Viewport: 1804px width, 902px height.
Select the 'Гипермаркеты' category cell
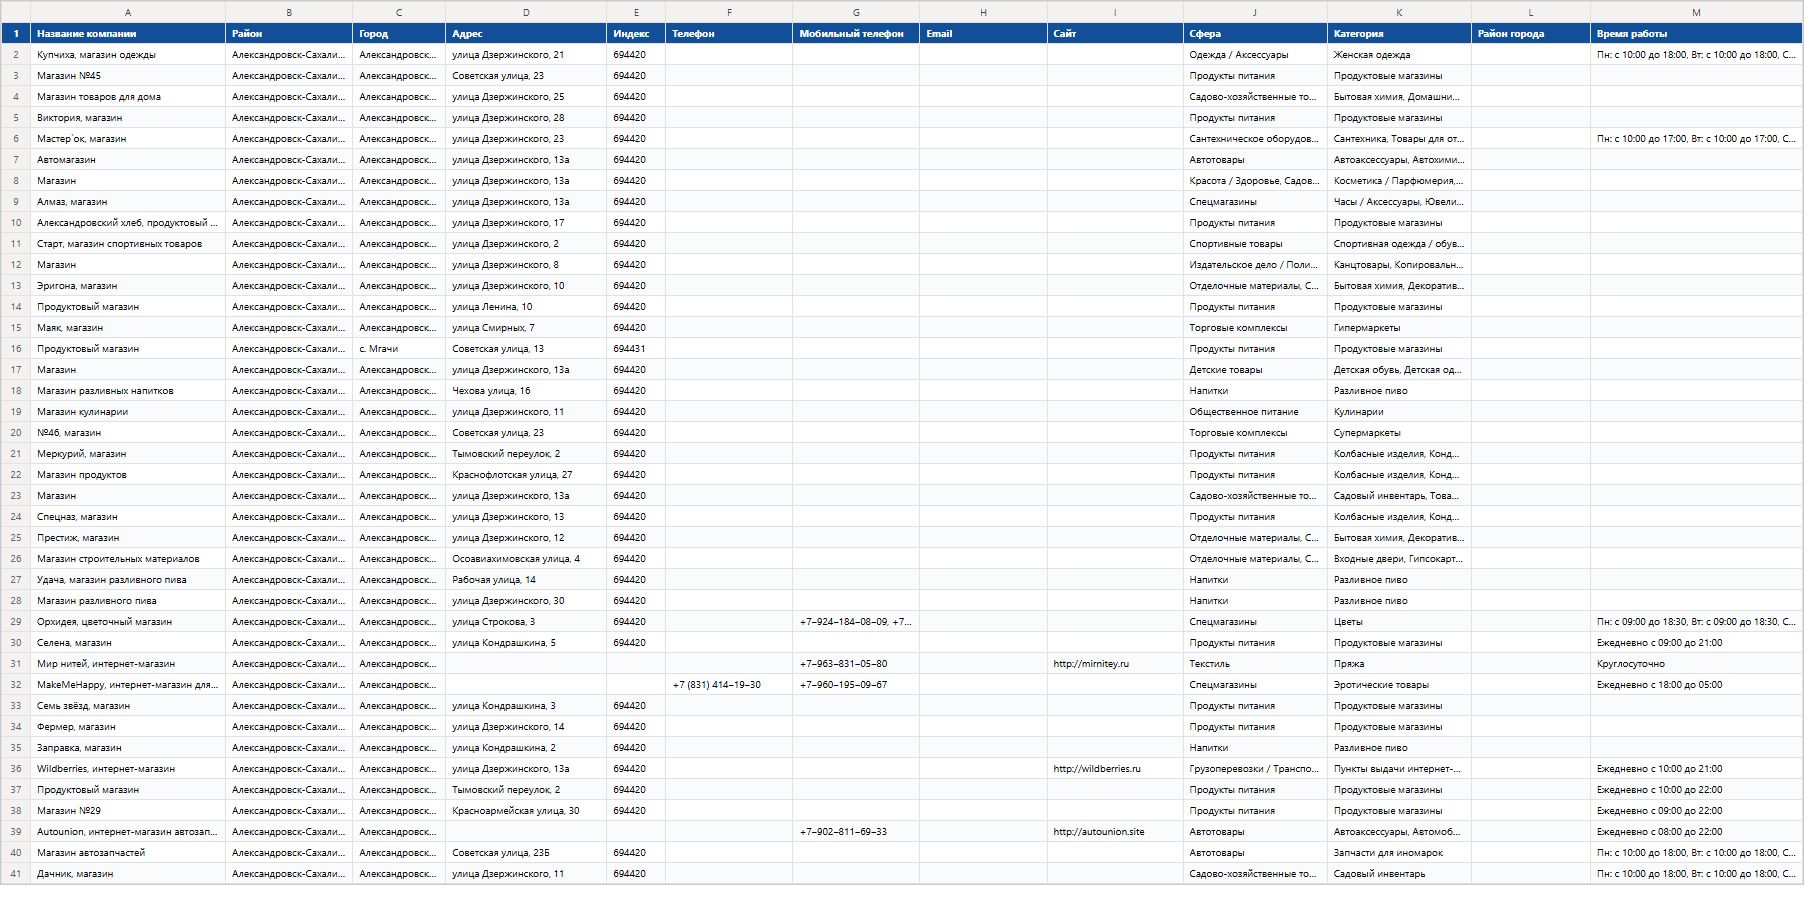coord(1399,328)
